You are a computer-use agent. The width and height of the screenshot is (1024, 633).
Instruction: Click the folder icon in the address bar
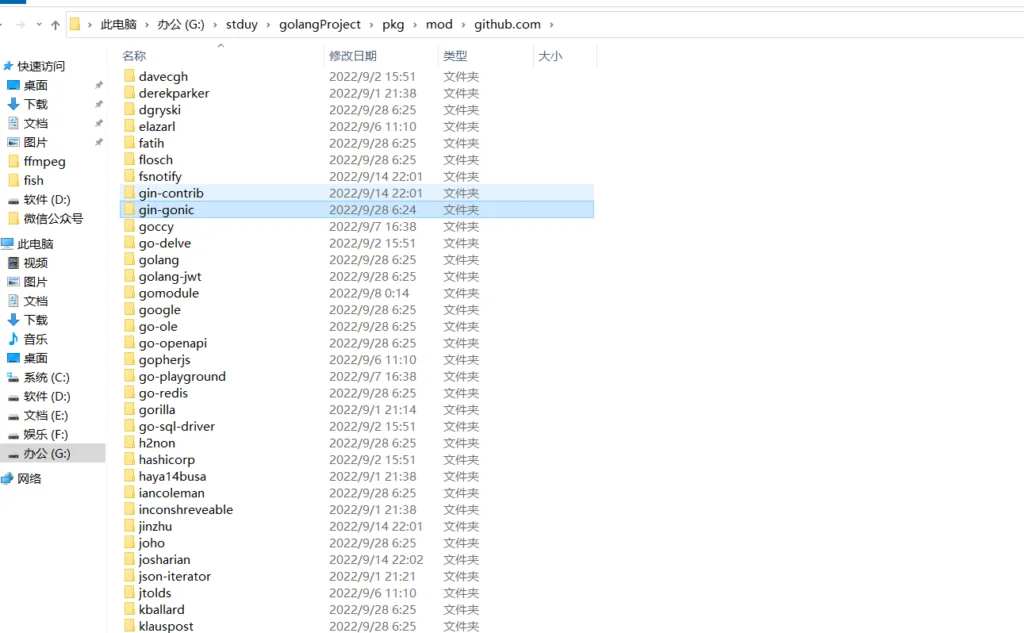click(75, 25)
